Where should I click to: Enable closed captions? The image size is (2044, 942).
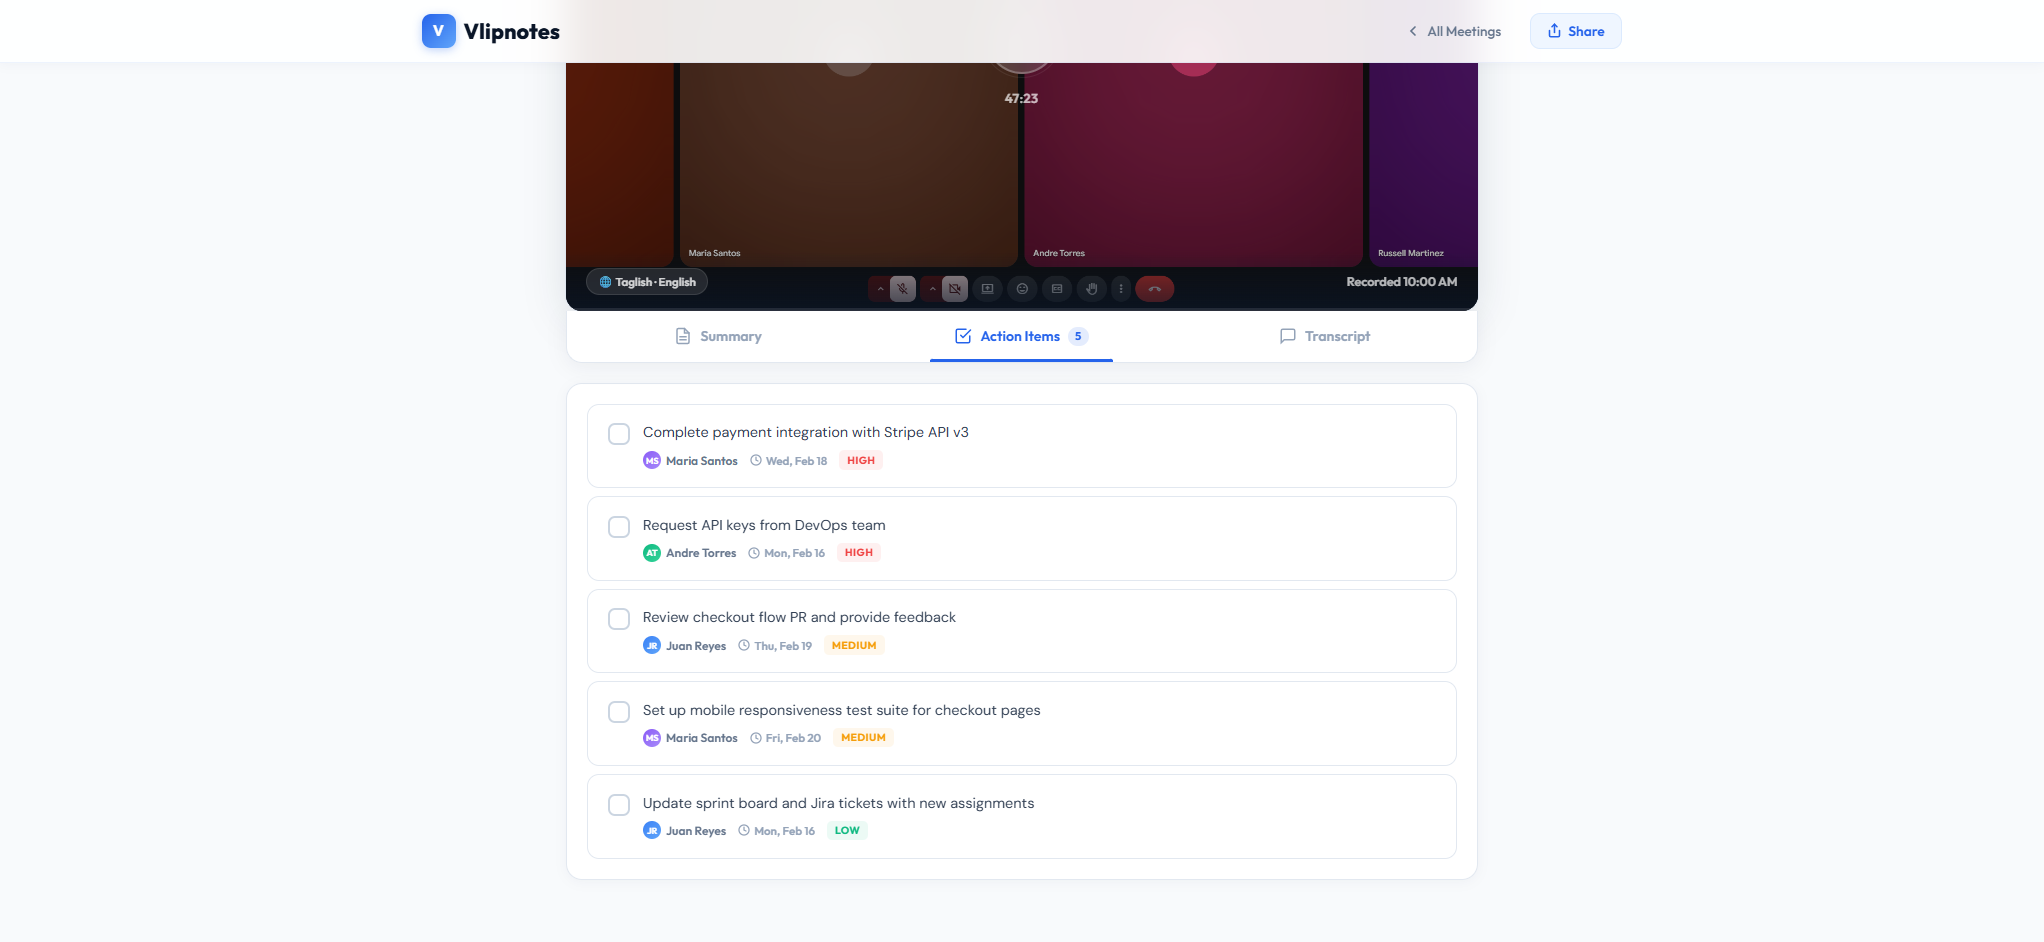1057,288
